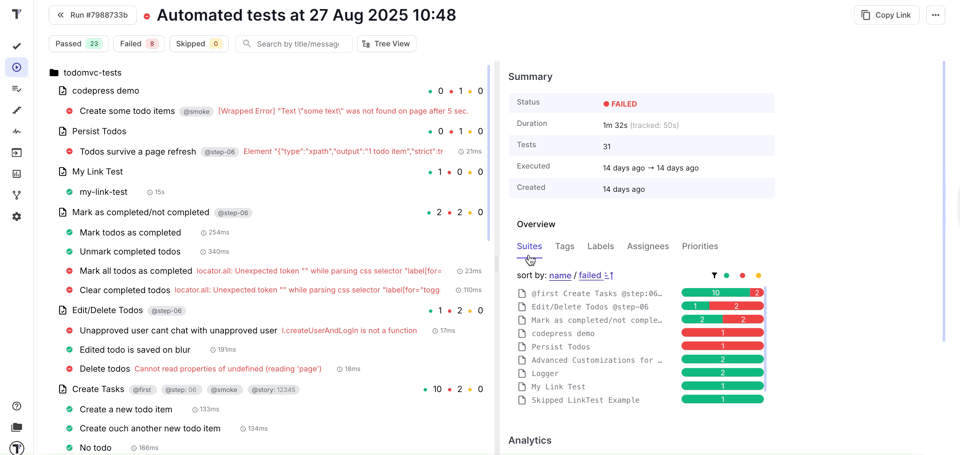Open the Analytics chart icon in sidebar

click(x=16, y=174)
